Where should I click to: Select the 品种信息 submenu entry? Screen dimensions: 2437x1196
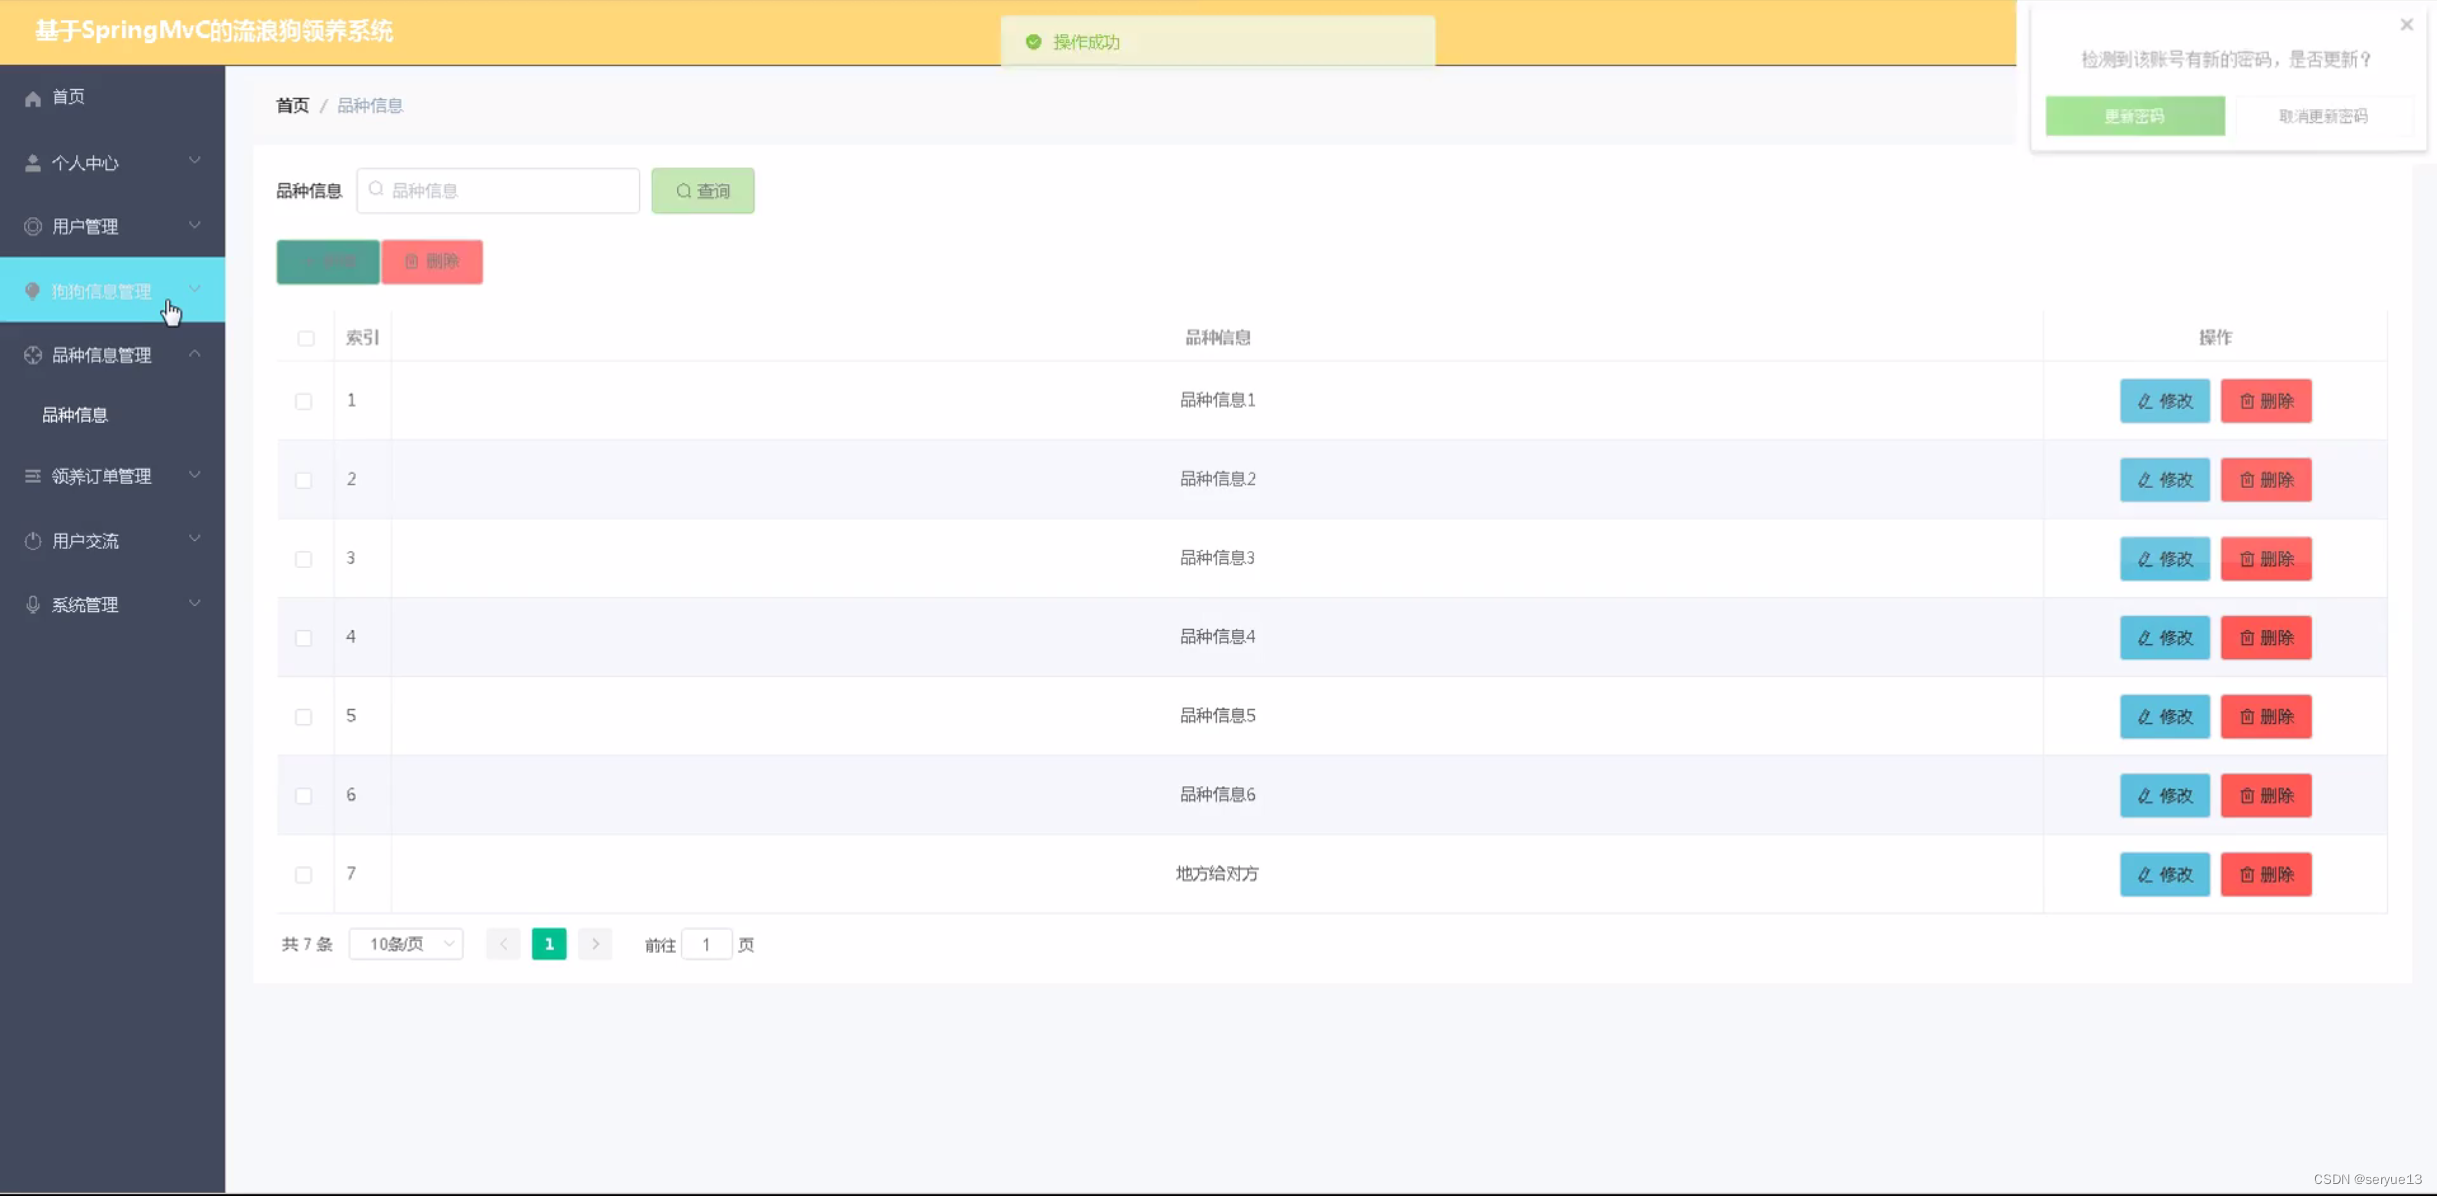point(75,415)
